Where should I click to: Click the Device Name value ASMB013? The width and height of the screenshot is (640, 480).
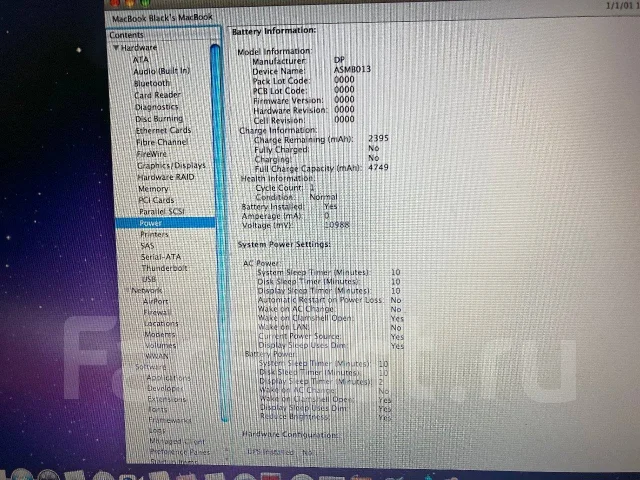click(x=352, y=69)
